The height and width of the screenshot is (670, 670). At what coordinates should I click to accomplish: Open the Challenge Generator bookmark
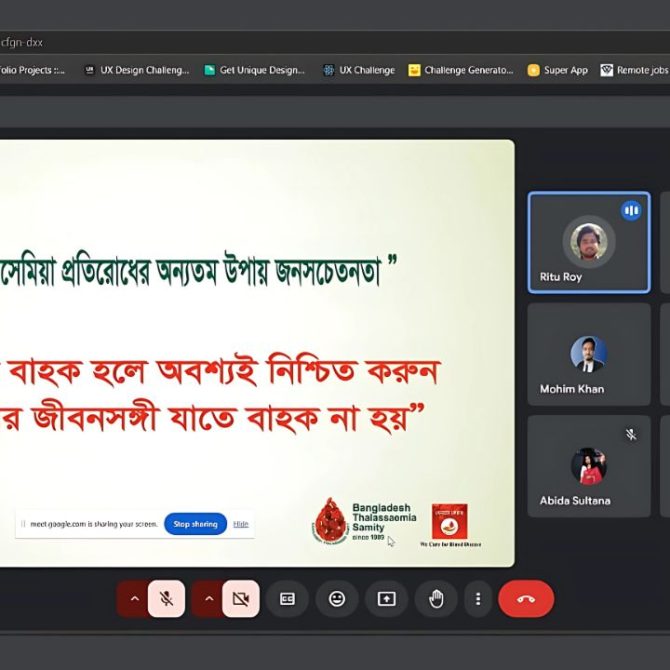(x=461, y=70)
